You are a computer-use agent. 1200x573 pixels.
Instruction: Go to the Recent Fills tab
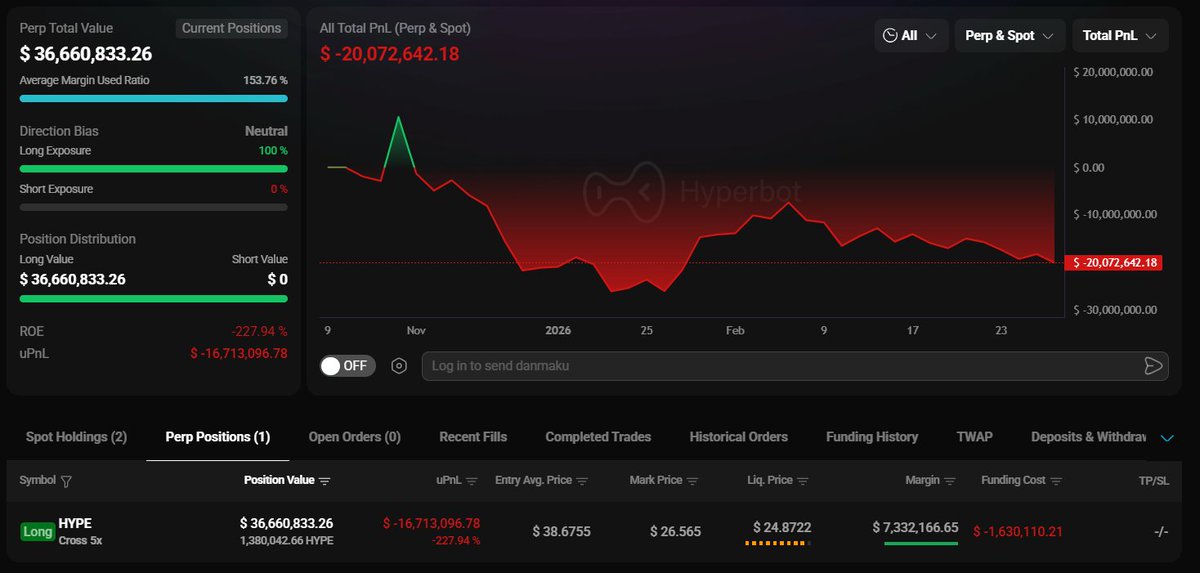click(473, 437)
